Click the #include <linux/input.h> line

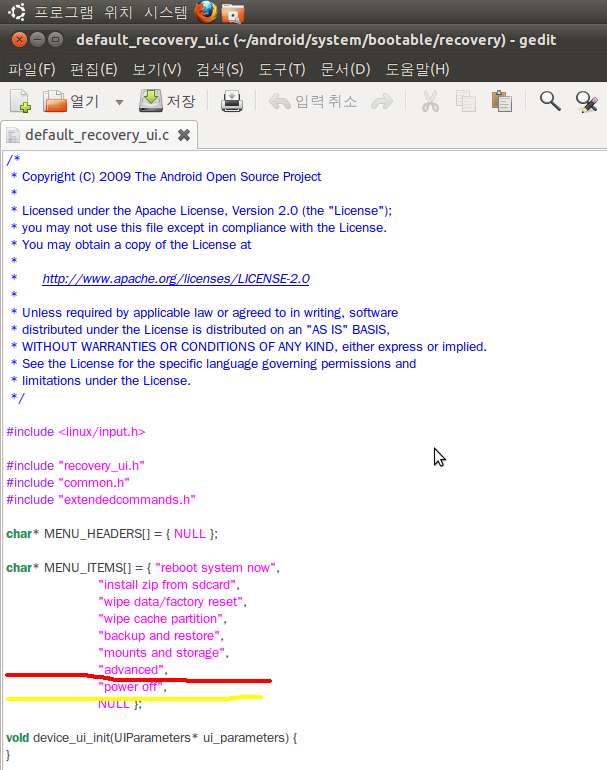tap(76, 432)
